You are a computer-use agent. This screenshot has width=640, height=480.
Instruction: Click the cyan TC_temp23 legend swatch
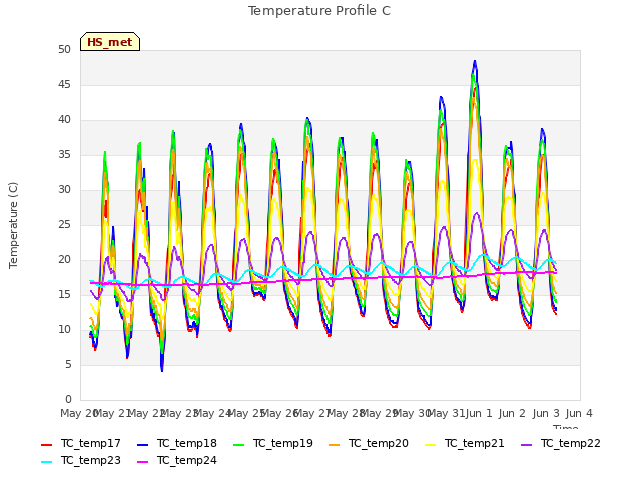(47, 462)
